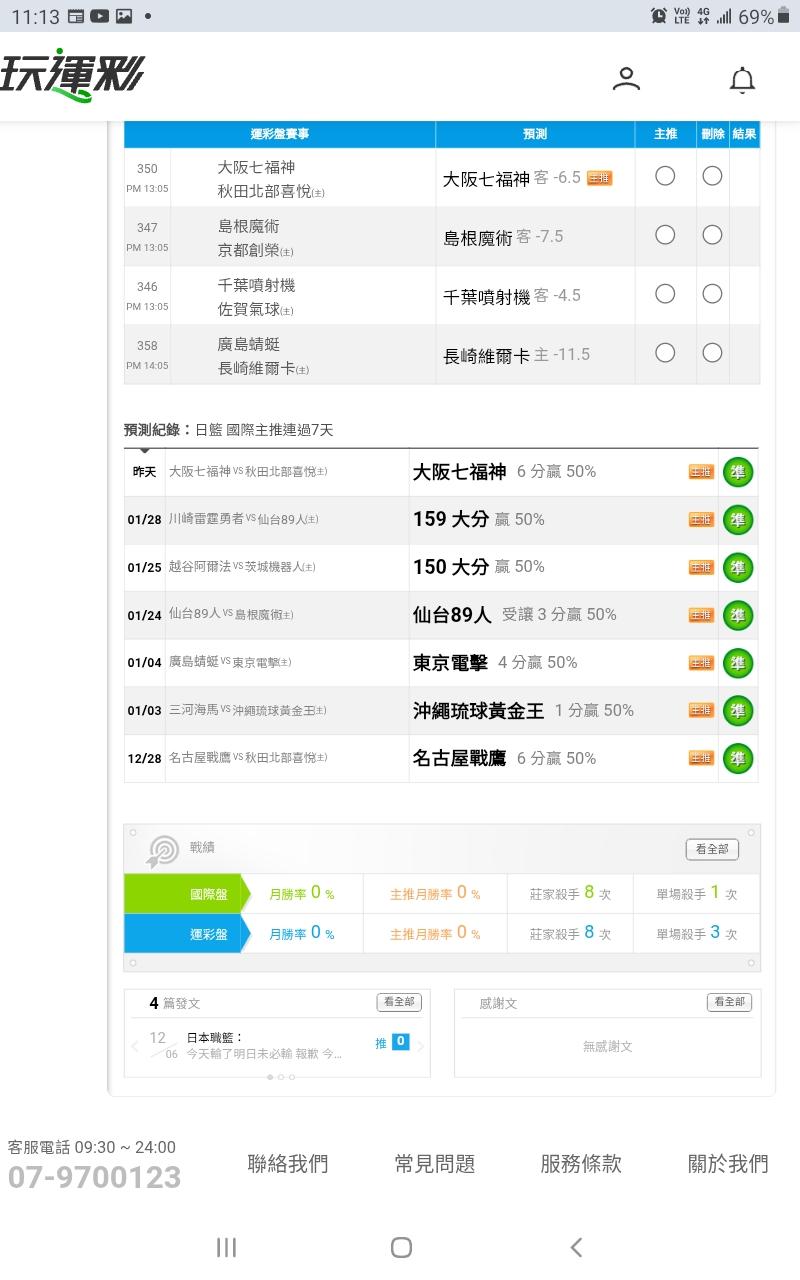This screenshot has height=1280, width=800.
Task: Click green 準 icon on 01/04 row
Action: [738, 663]
